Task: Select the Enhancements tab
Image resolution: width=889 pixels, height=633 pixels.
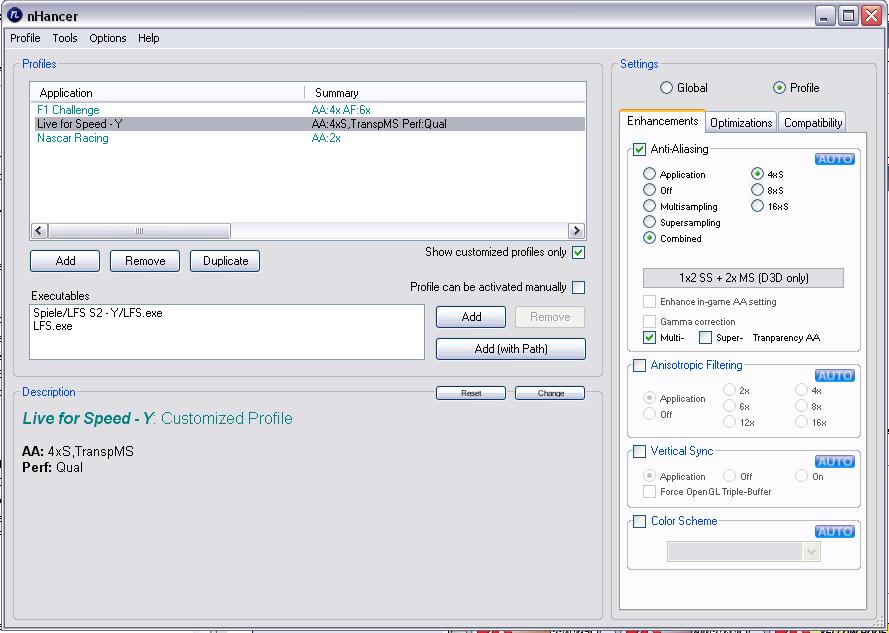Action: [662, 121]
